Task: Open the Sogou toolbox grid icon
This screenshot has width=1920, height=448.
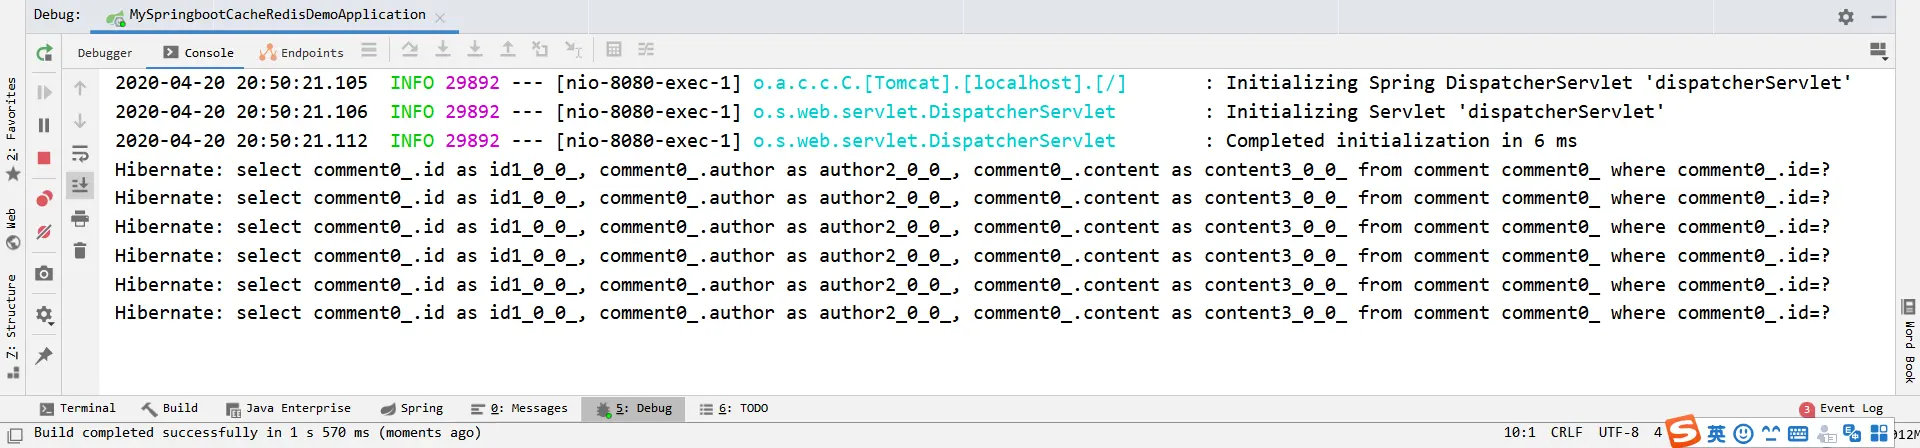Action: (x=1879, y=434)
